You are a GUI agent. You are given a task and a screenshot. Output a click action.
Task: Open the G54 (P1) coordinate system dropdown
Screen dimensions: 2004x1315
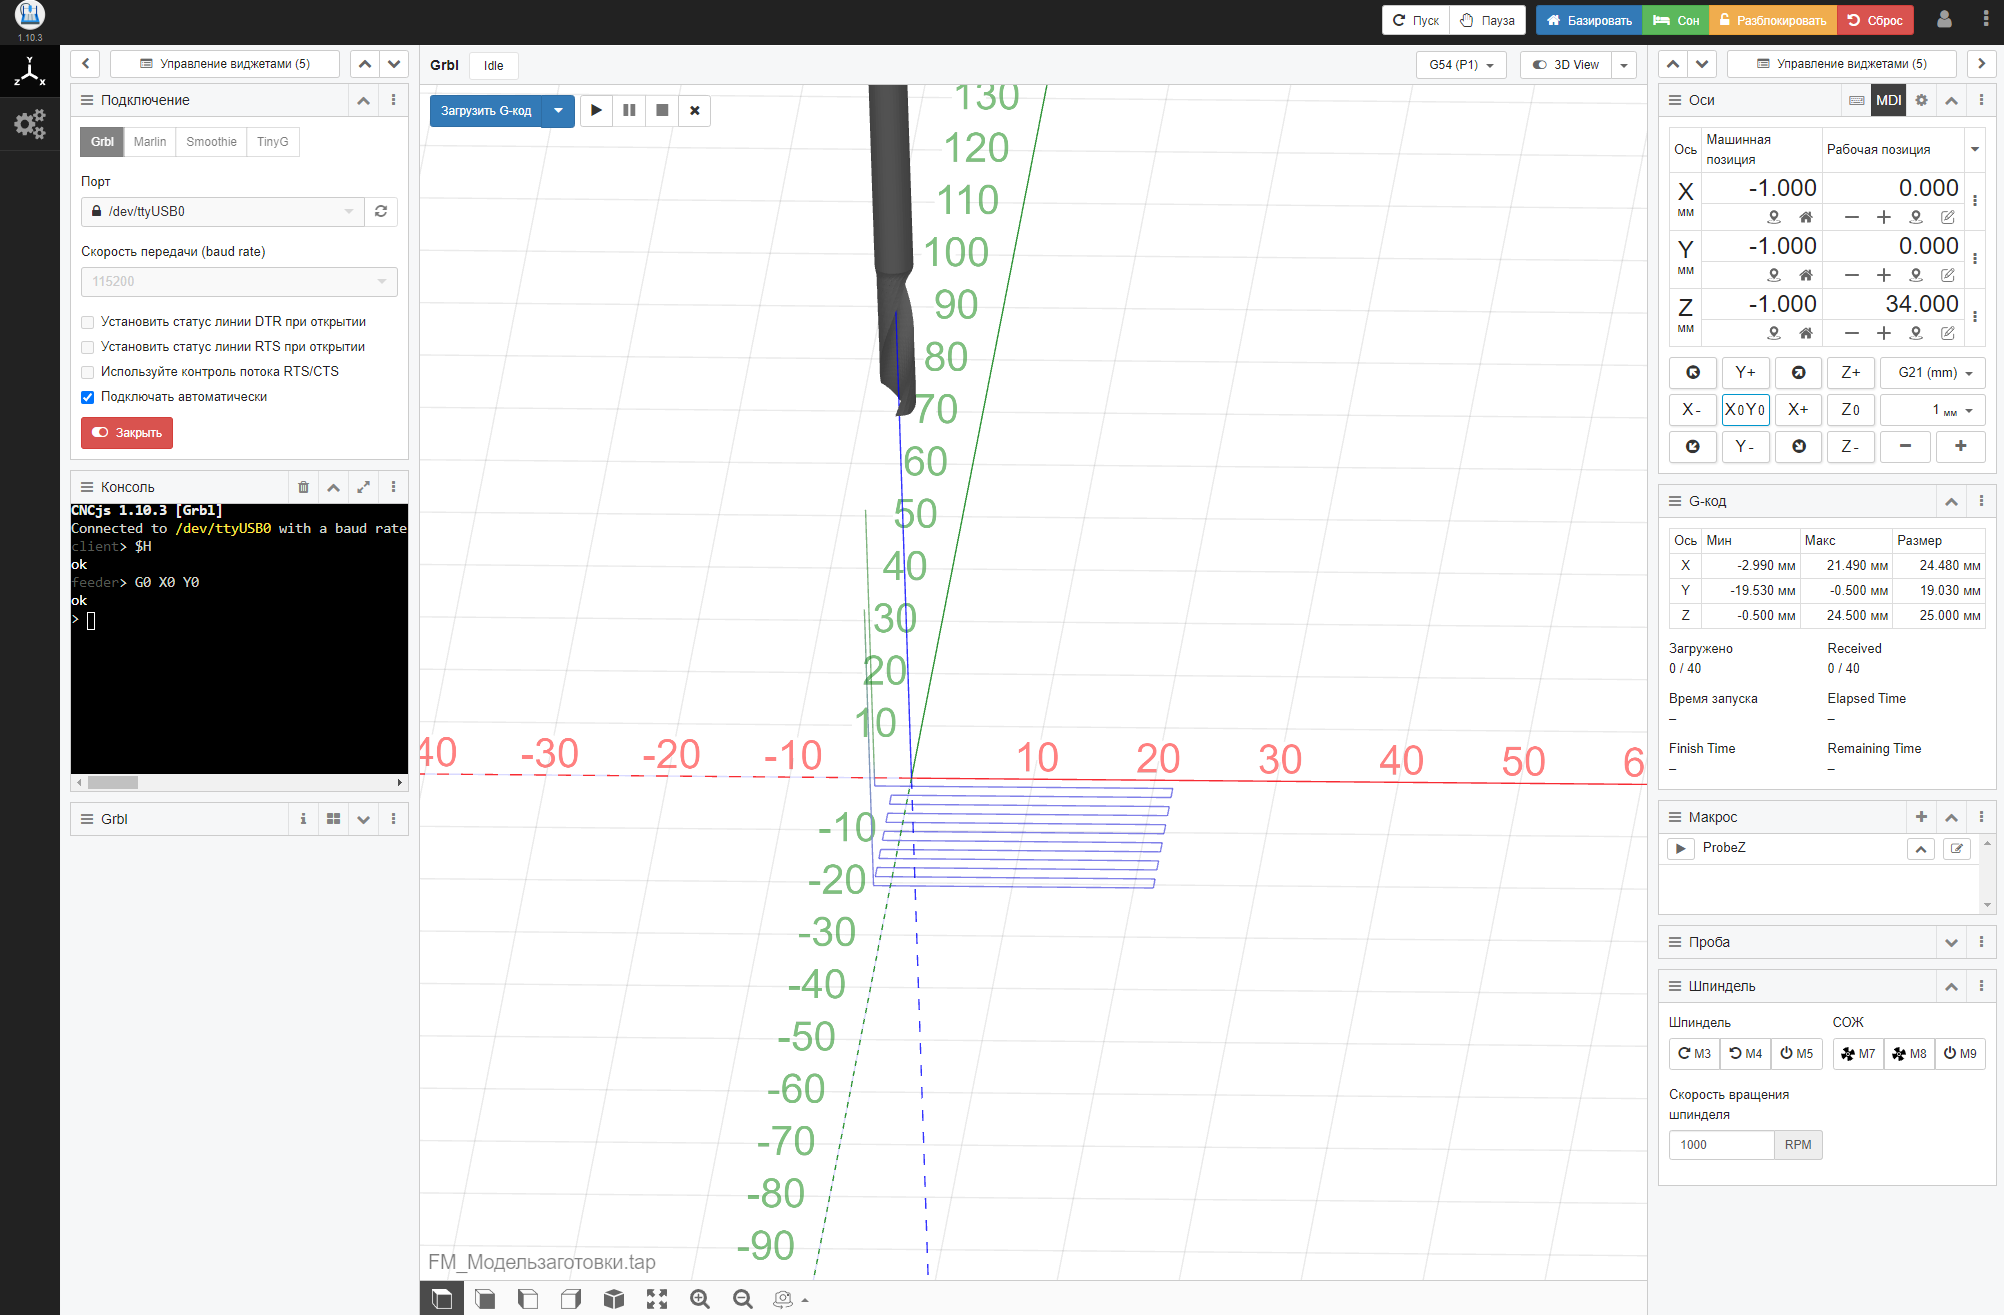(x=1461, y=65)
